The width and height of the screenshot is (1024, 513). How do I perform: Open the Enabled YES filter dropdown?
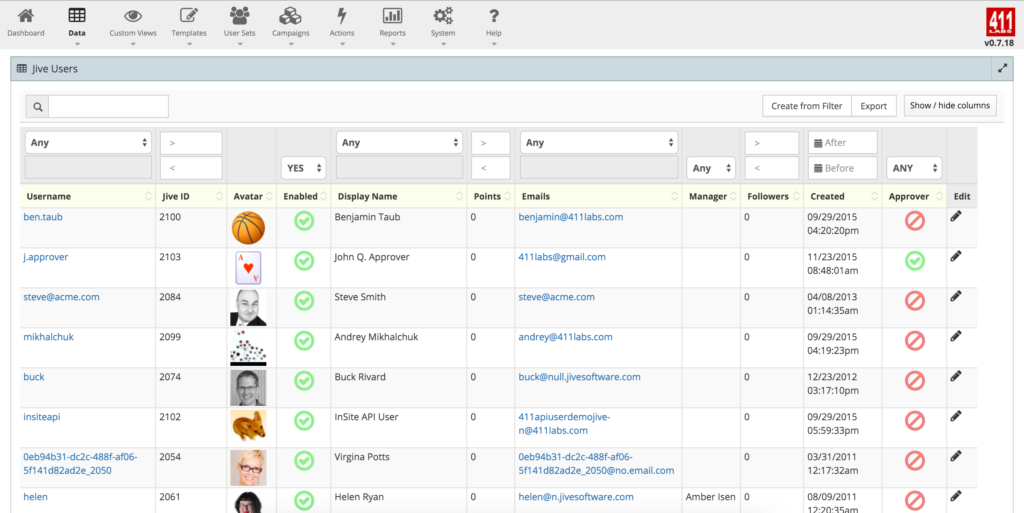coord(304,168)
